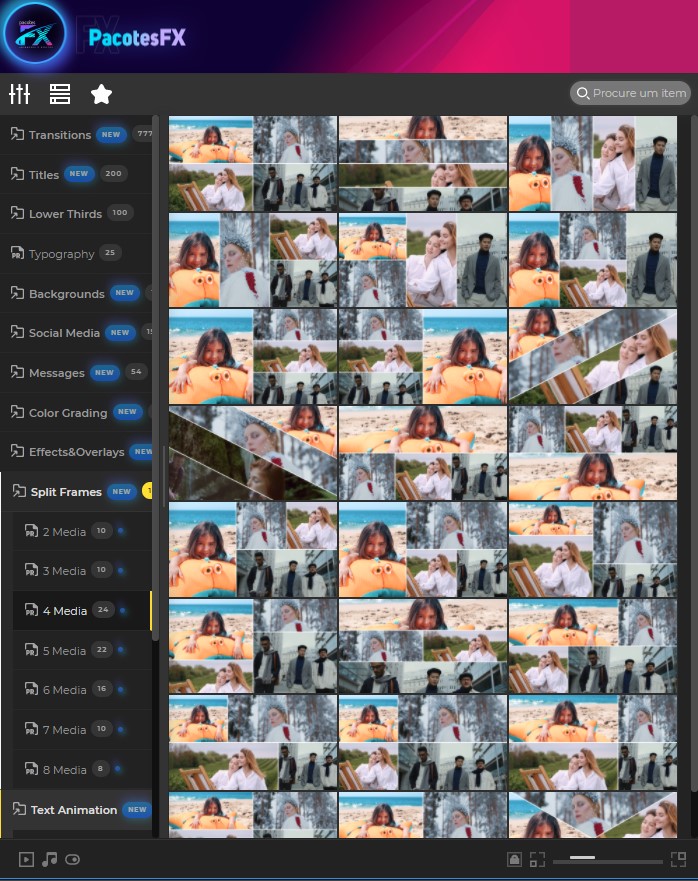Open the Lower Thirds category

(65, 214)
